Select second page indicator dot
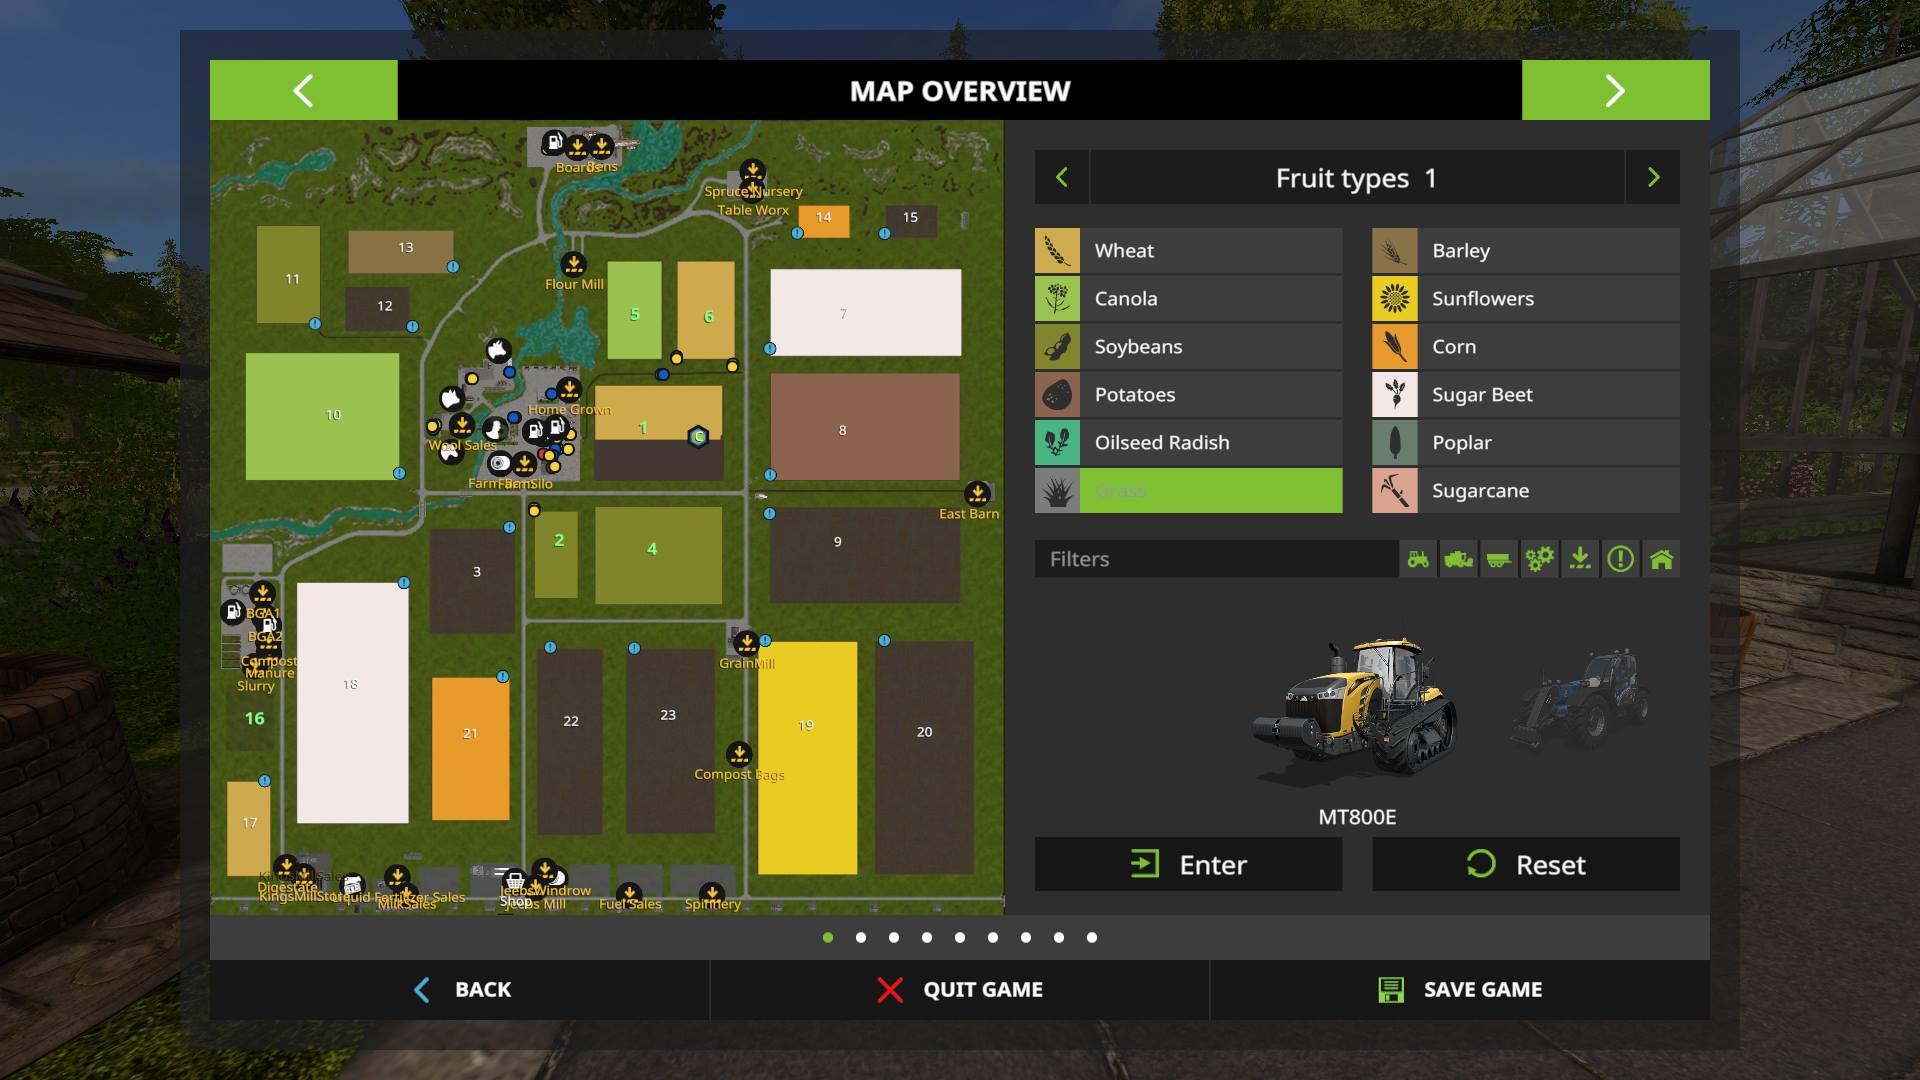The image size is (1920, 1080). [861, 938]
